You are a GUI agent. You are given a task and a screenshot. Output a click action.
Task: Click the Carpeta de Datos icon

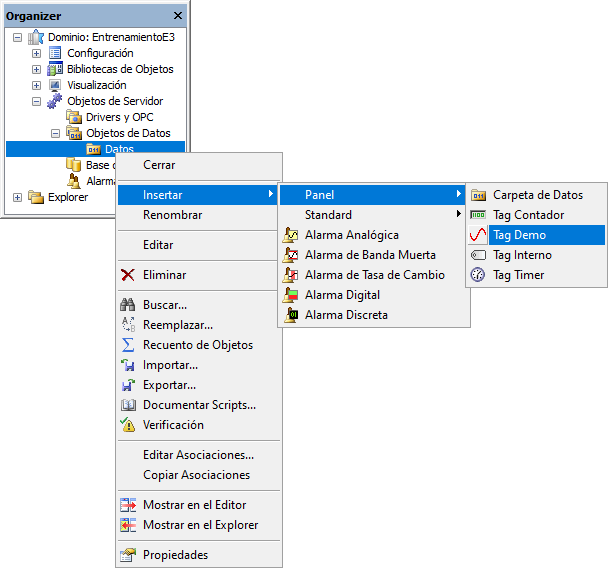(x=478, y=195)
